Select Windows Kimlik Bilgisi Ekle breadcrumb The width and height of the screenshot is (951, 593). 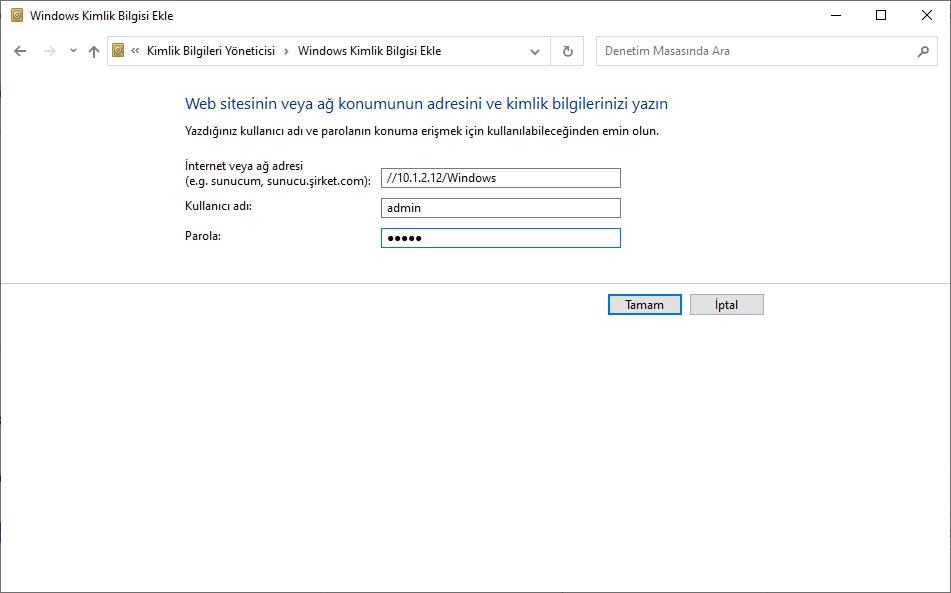pos(369,51)
